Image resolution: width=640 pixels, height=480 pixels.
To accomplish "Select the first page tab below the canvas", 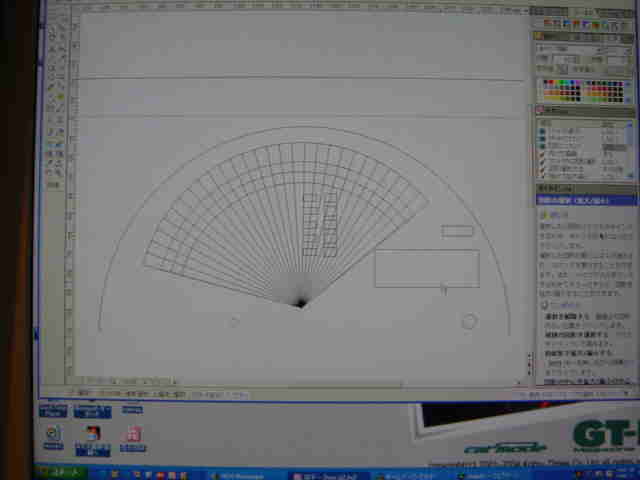I will [82, 393].
